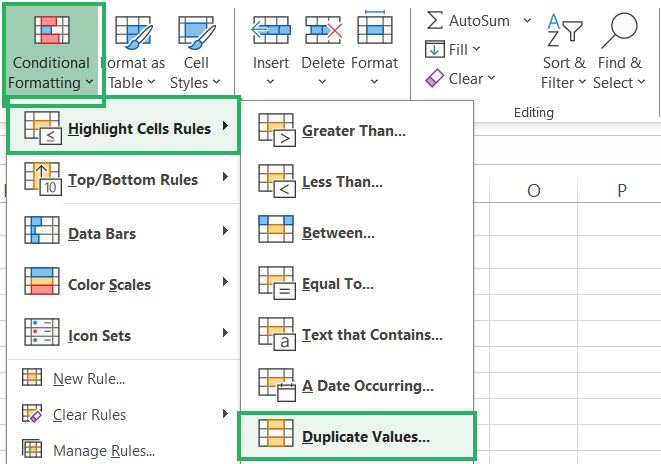This screenshot has width=661, height=464.
Task: Open the Conditional Formatting icon
Action: point(52,30)
